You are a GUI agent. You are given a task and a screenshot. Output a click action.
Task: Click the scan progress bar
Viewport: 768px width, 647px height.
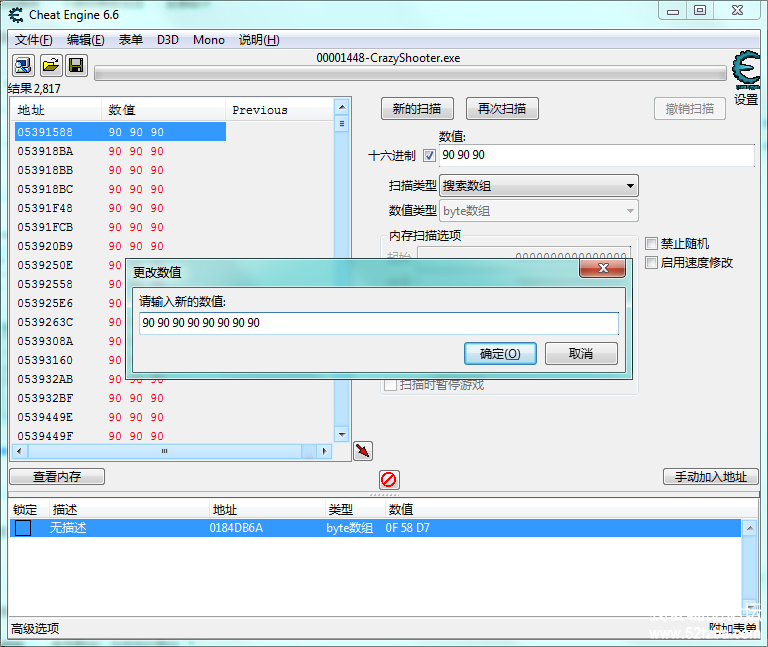click(410, 73)
